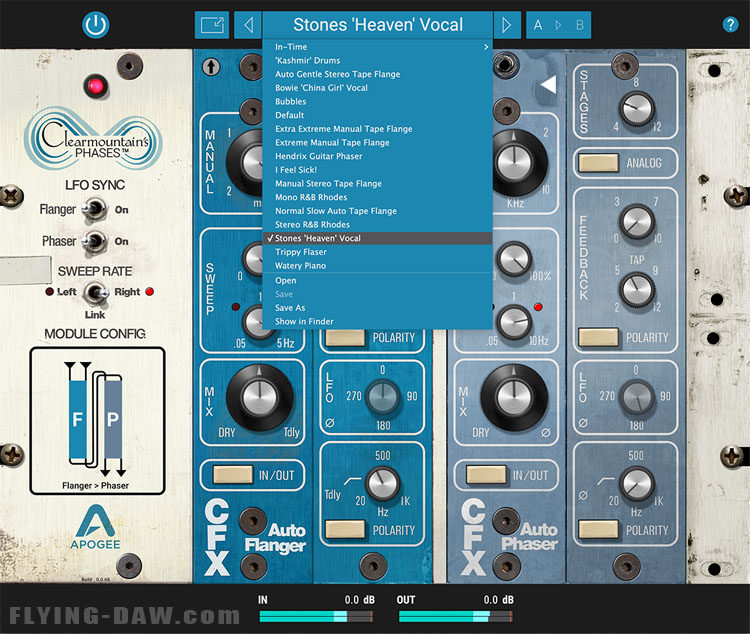Click Open in the preset menu

pos(377,280)
